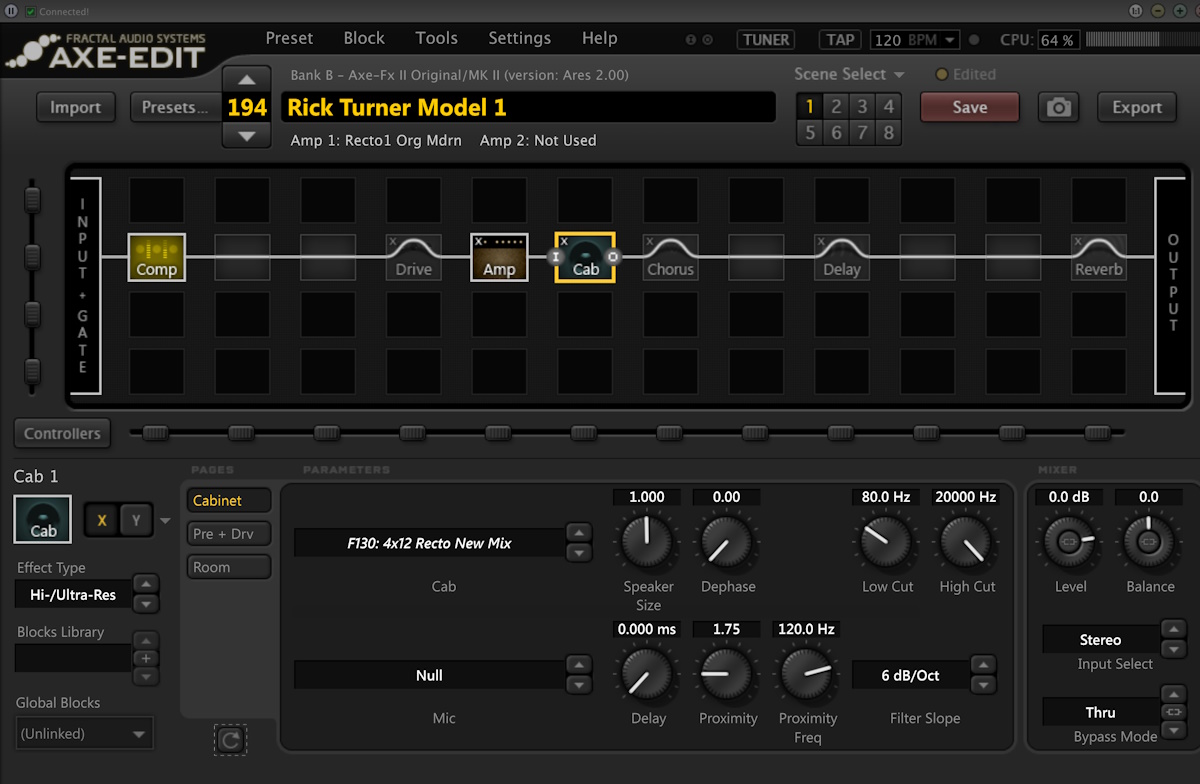
Task: Select previous cab with the up arrow
Action: [x=578, y=534]
